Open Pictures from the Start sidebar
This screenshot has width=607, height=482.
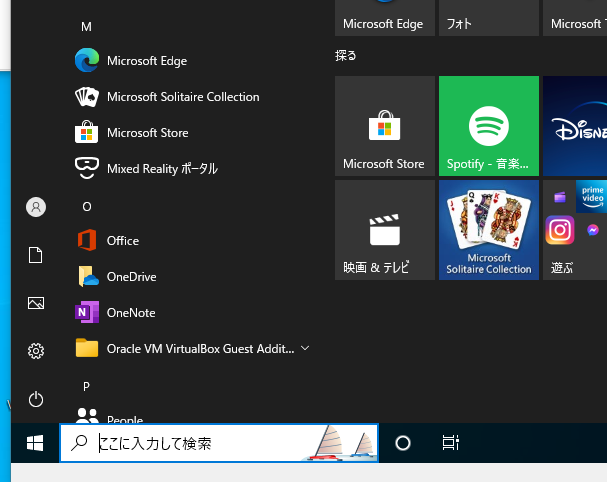(36, 303)
